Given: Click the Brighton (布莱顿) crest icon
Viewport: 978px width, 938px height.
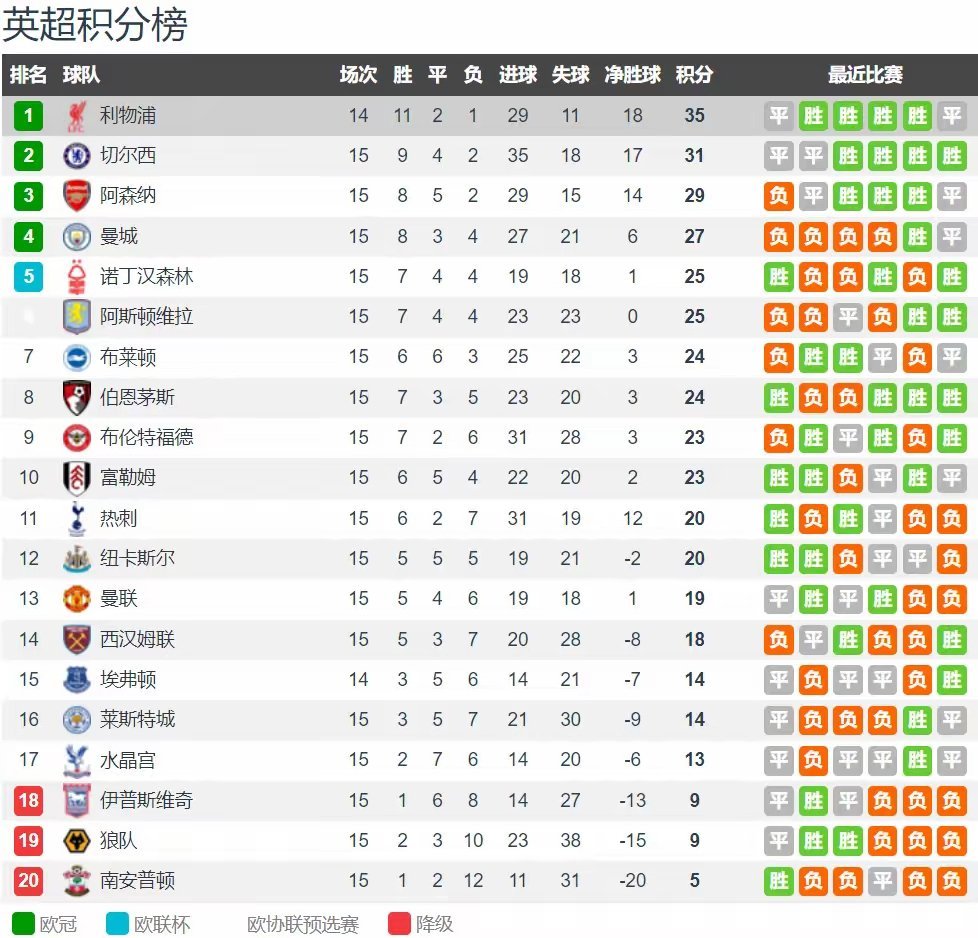Looking at the screenshot, I should coord(77,357).
